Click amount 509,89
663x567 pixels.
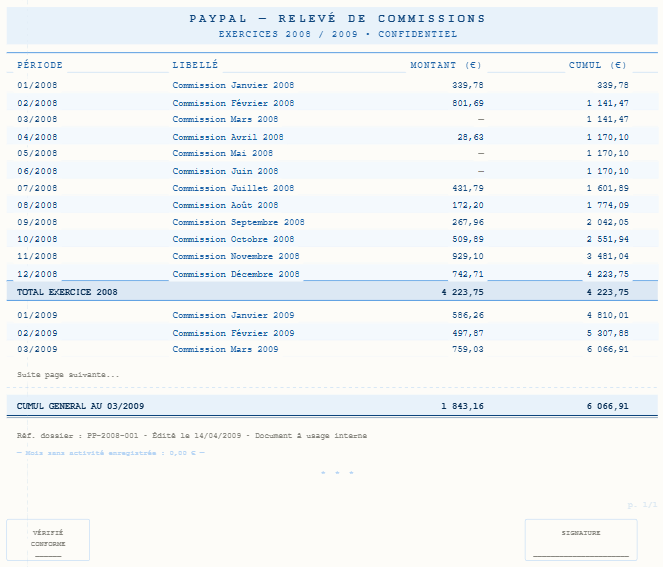[x=468, y=239]
